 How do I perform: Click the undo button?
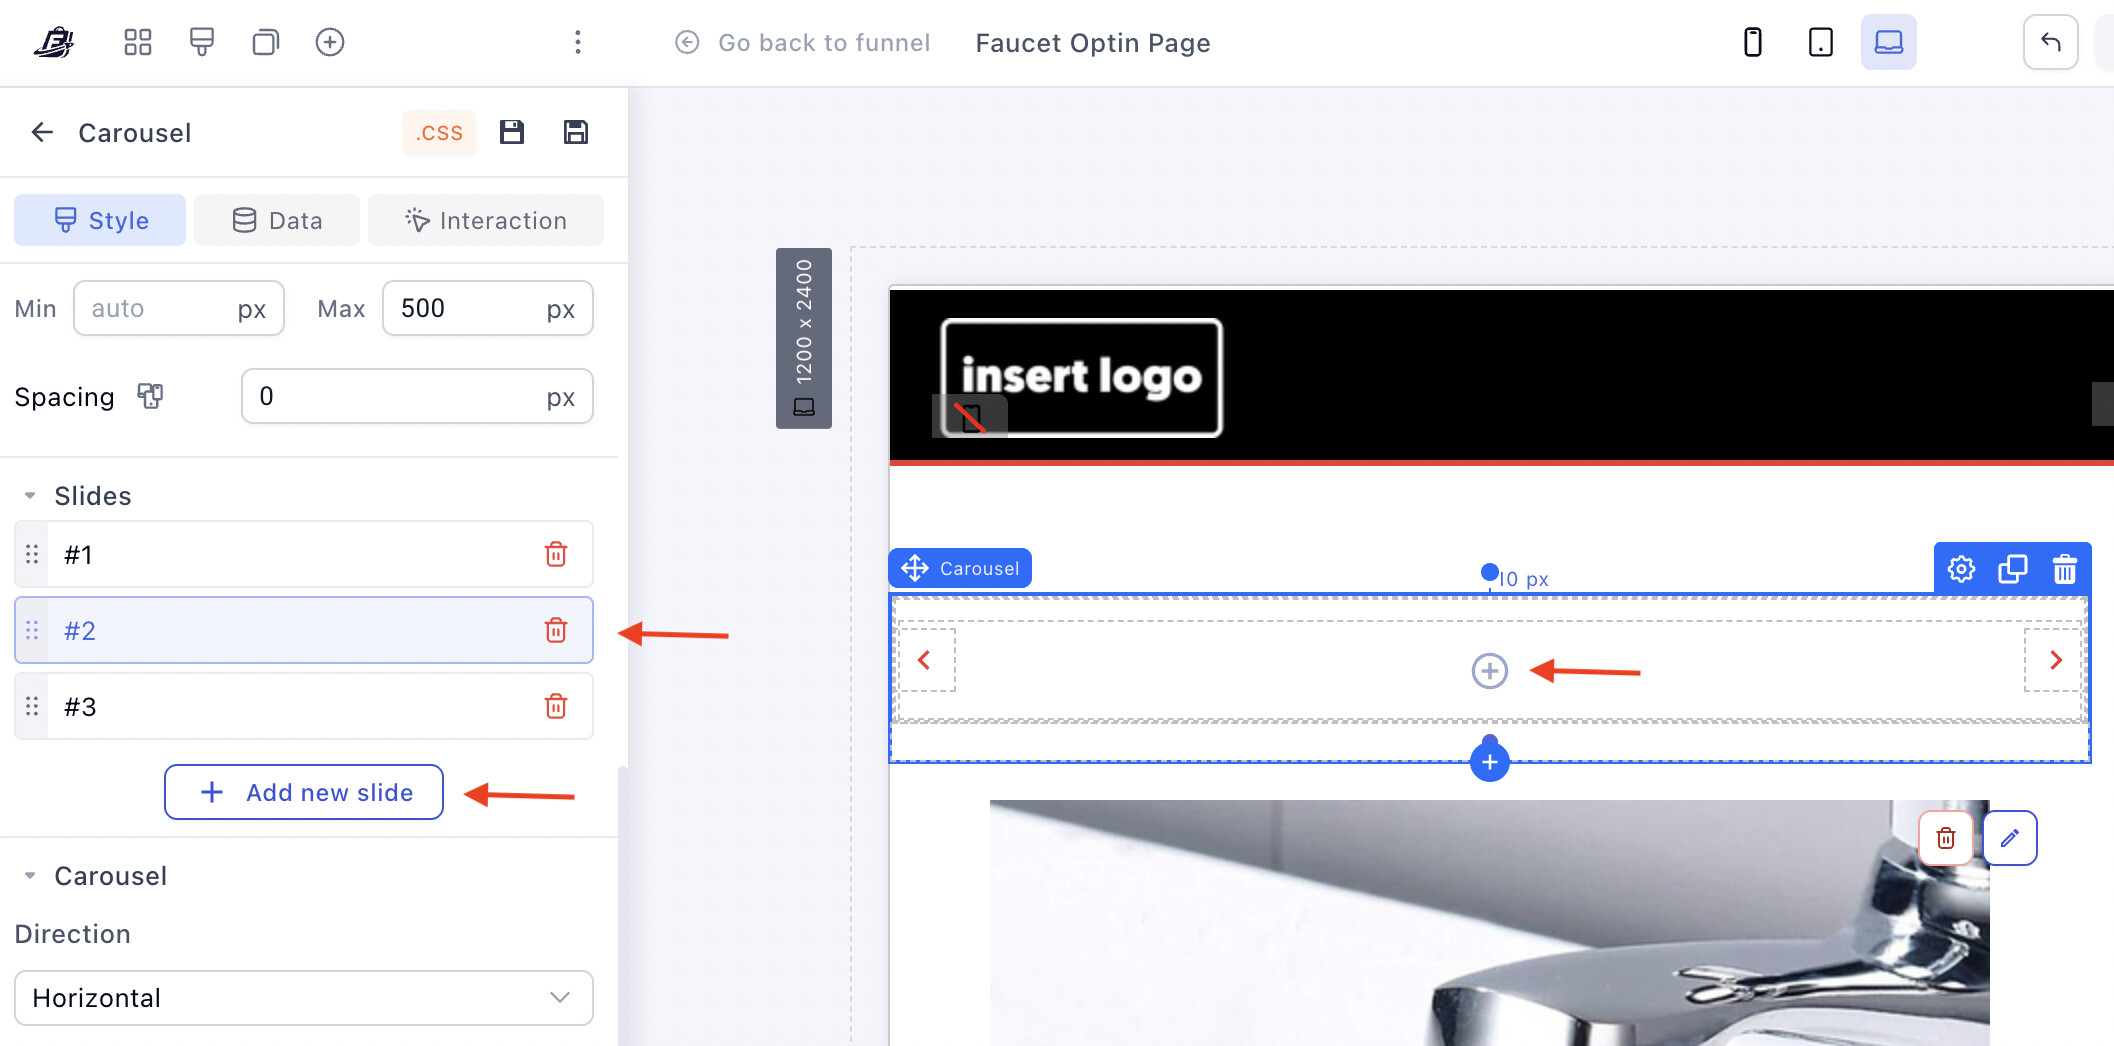point(2051,42)
